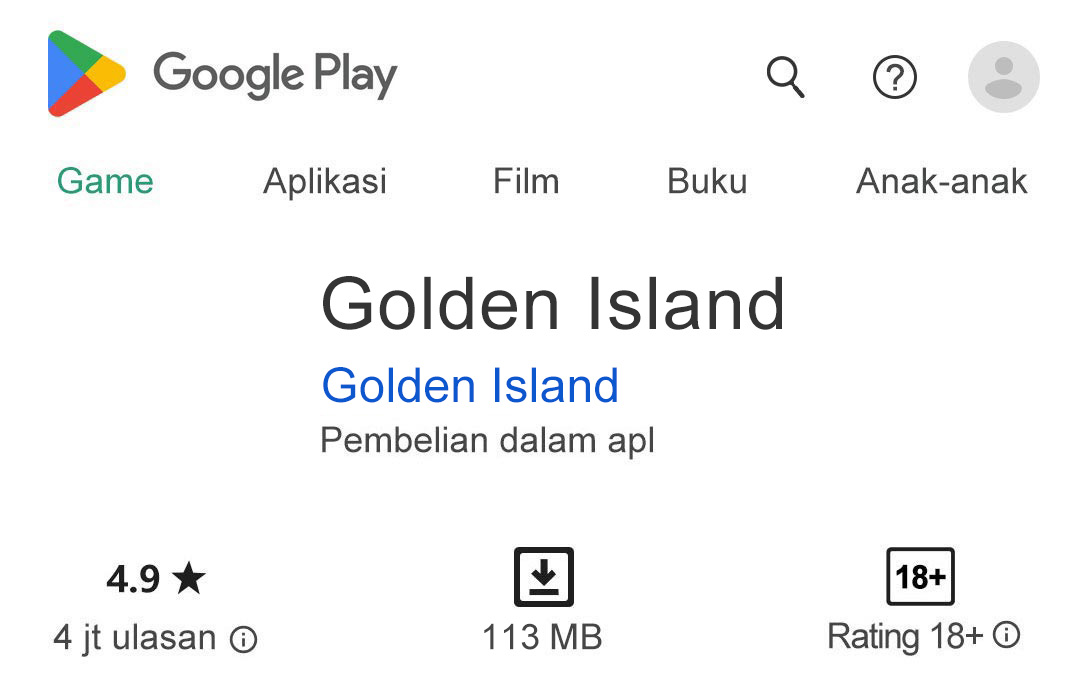Viewport: 1080px width, 700px height.
Task: Click the info icon beside Rating 18+
Action: pyautogui.click(x=1006, y=635)
